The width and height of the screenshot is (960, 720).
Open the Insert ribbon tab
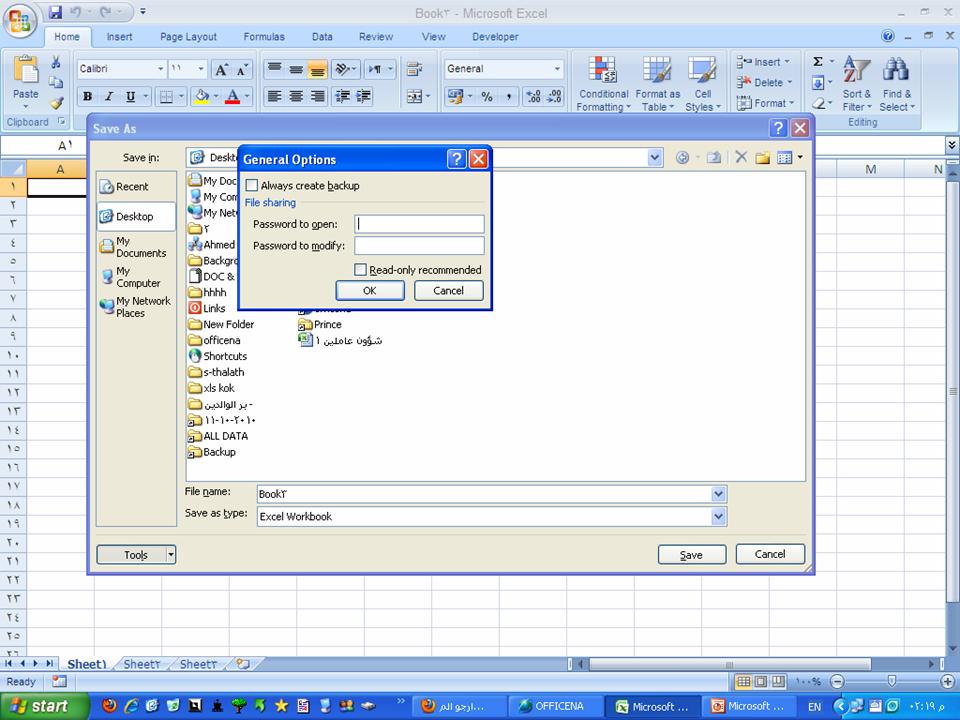pyautogui.click(x=119, y=37)
